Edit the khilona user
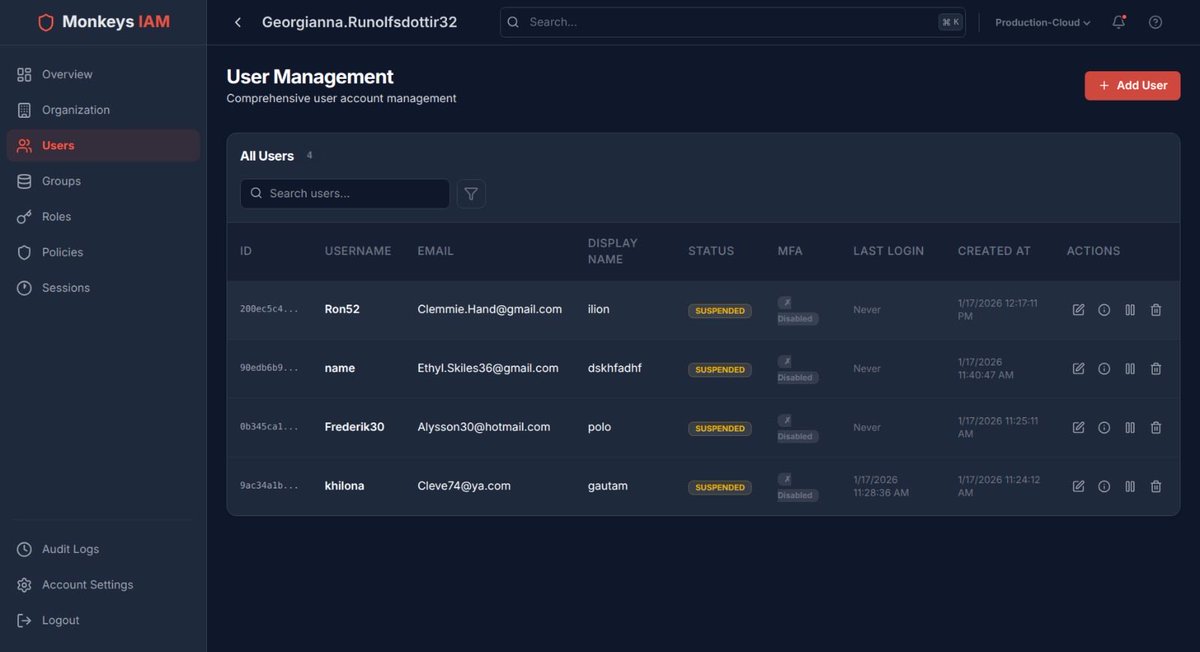The height and width of the screenshot is (652, 1200). point(1078,487)
